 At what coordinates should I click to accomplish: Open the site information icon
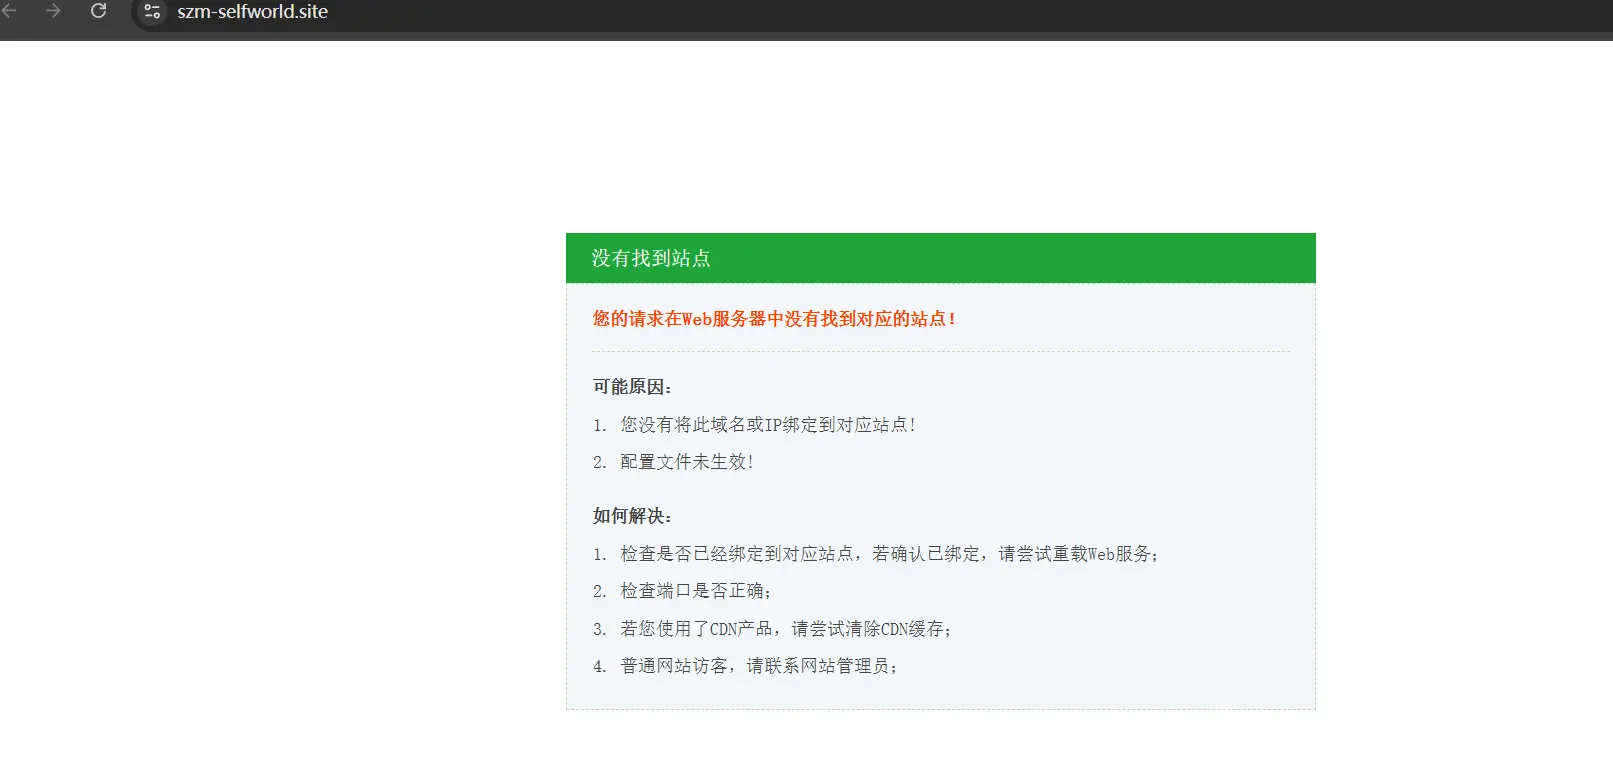tap(152, 12)
